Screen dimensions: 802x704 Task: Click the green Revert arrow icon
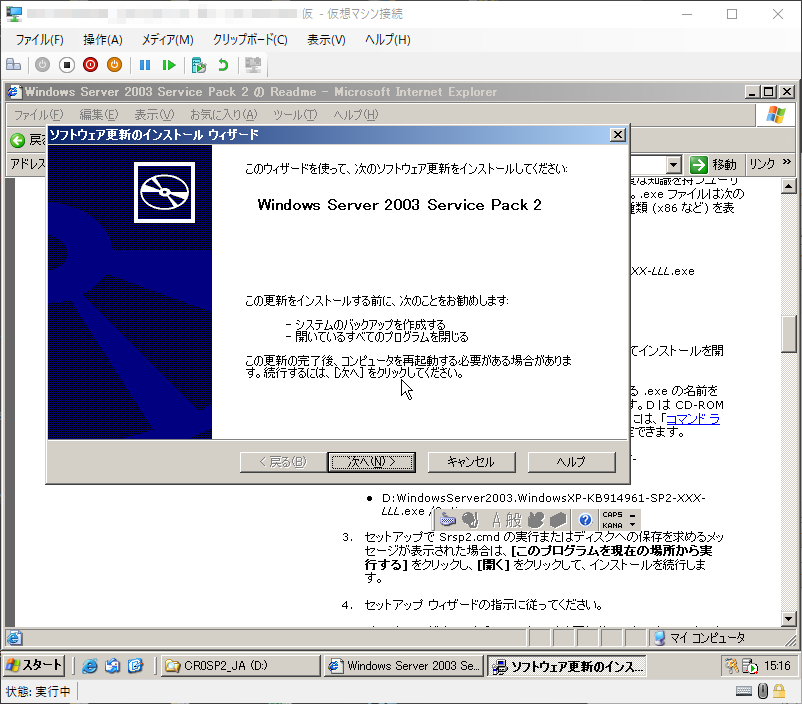click(223, 65)
